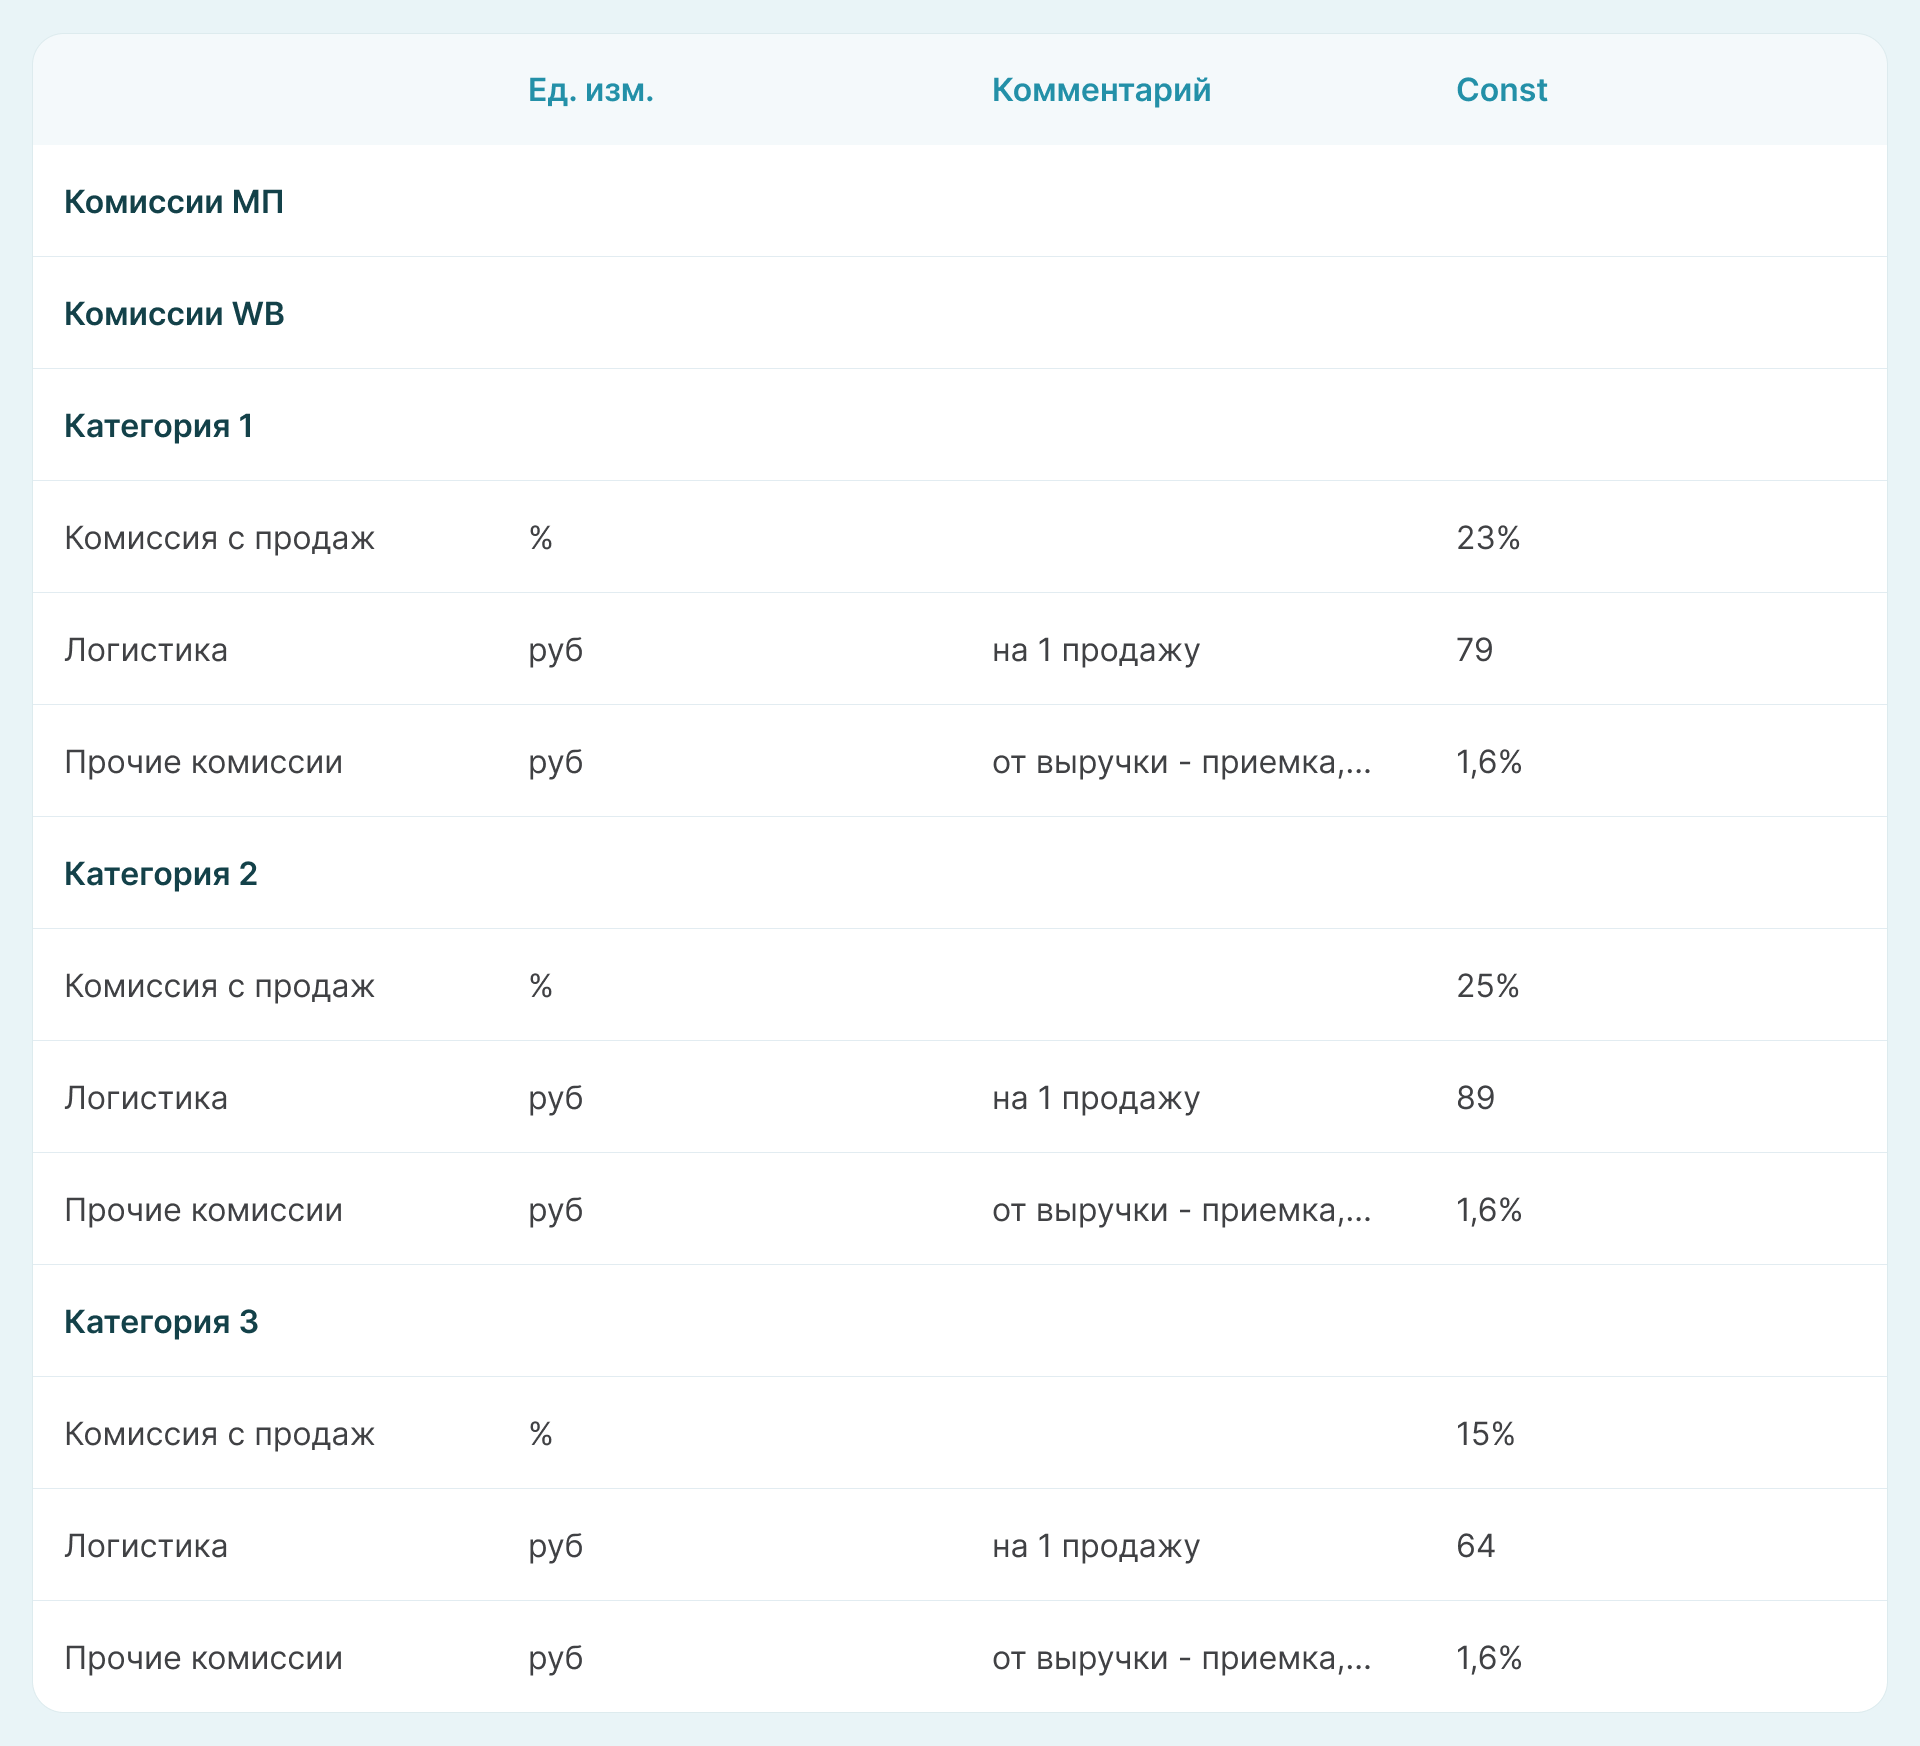Click the Const column header
Screen dimensions: 1920x1746
coord(1501,90)
